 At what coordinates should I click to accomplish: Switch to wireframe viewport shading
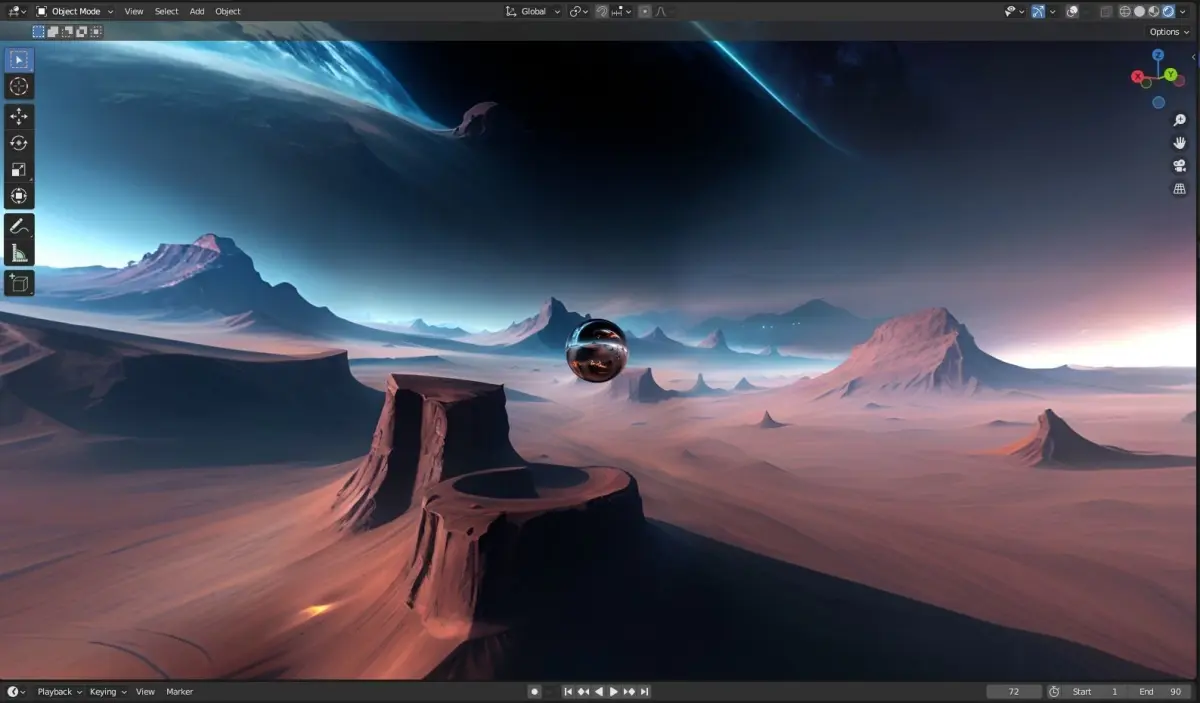(1125, 11)
